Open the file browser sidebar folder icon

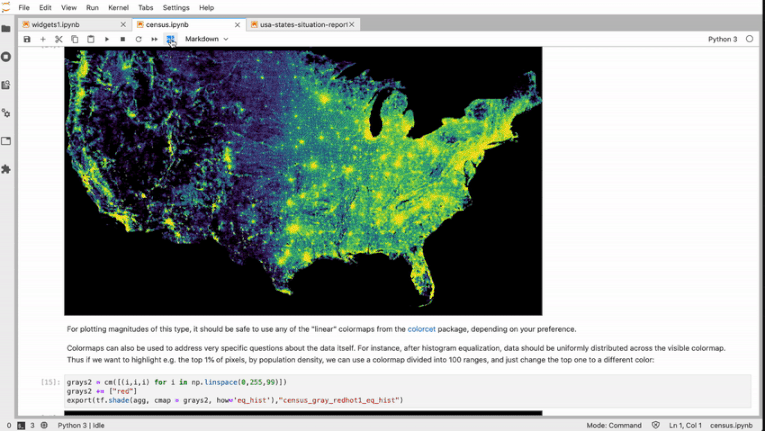point(6,29)
